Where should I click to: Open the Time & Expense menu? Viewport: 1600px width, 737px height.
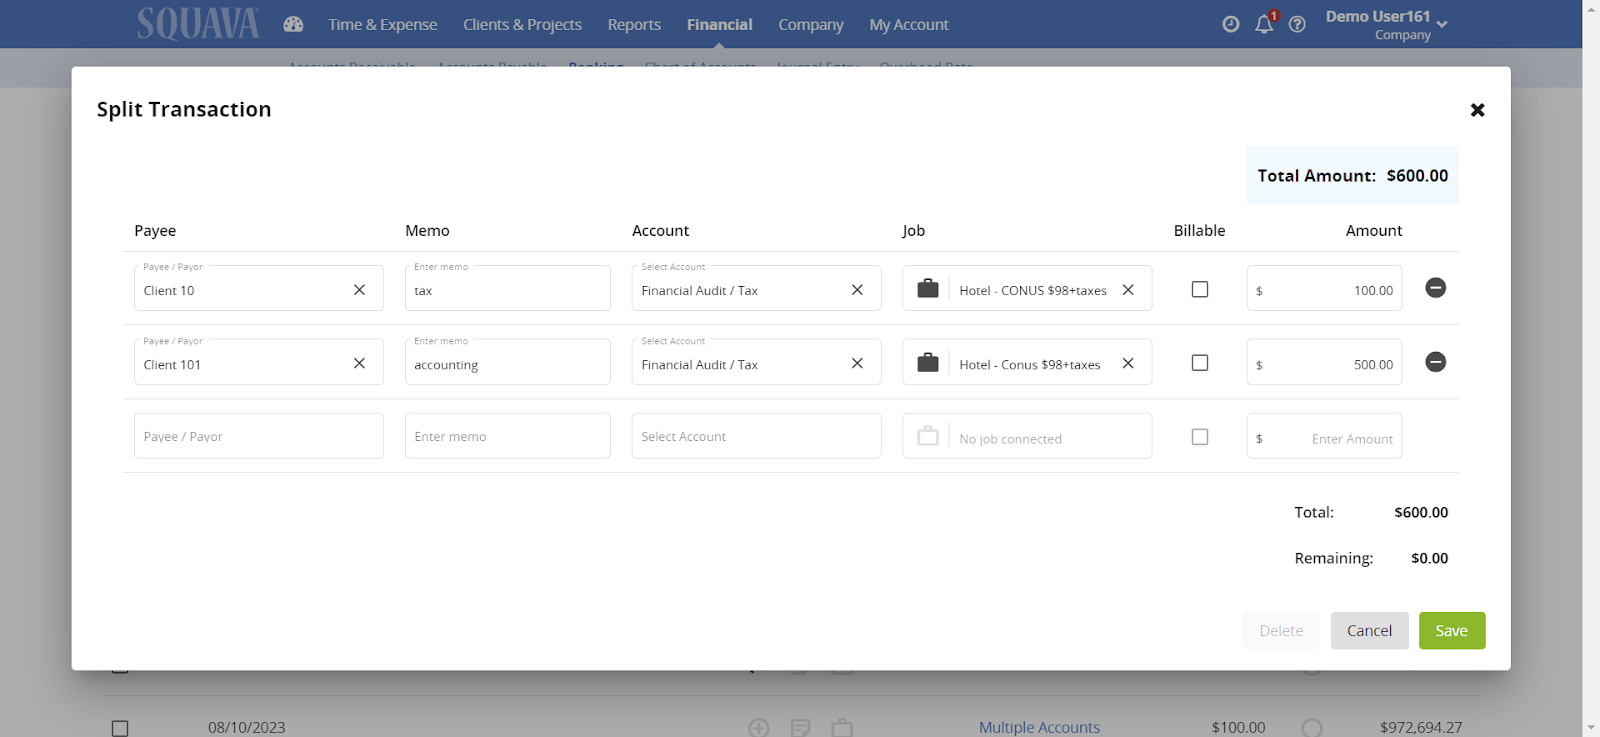[383, 24]
